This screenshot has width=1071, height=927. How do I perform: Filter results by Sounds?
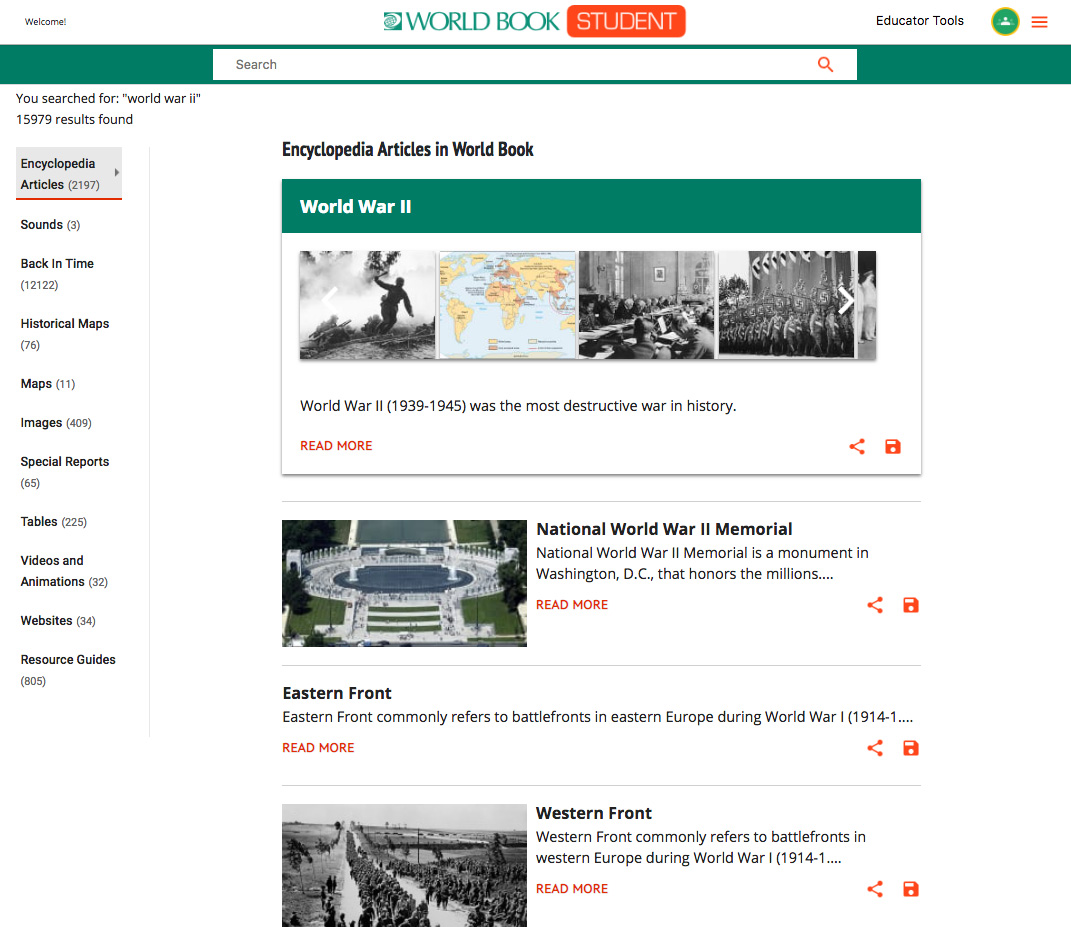point(50,225)
